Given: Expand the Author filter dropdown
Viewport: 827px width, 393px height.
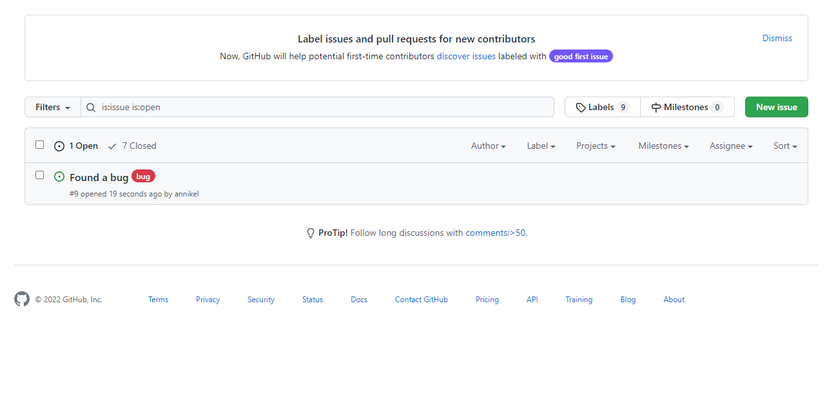Looking at the screenshot, I should [488, 146].
